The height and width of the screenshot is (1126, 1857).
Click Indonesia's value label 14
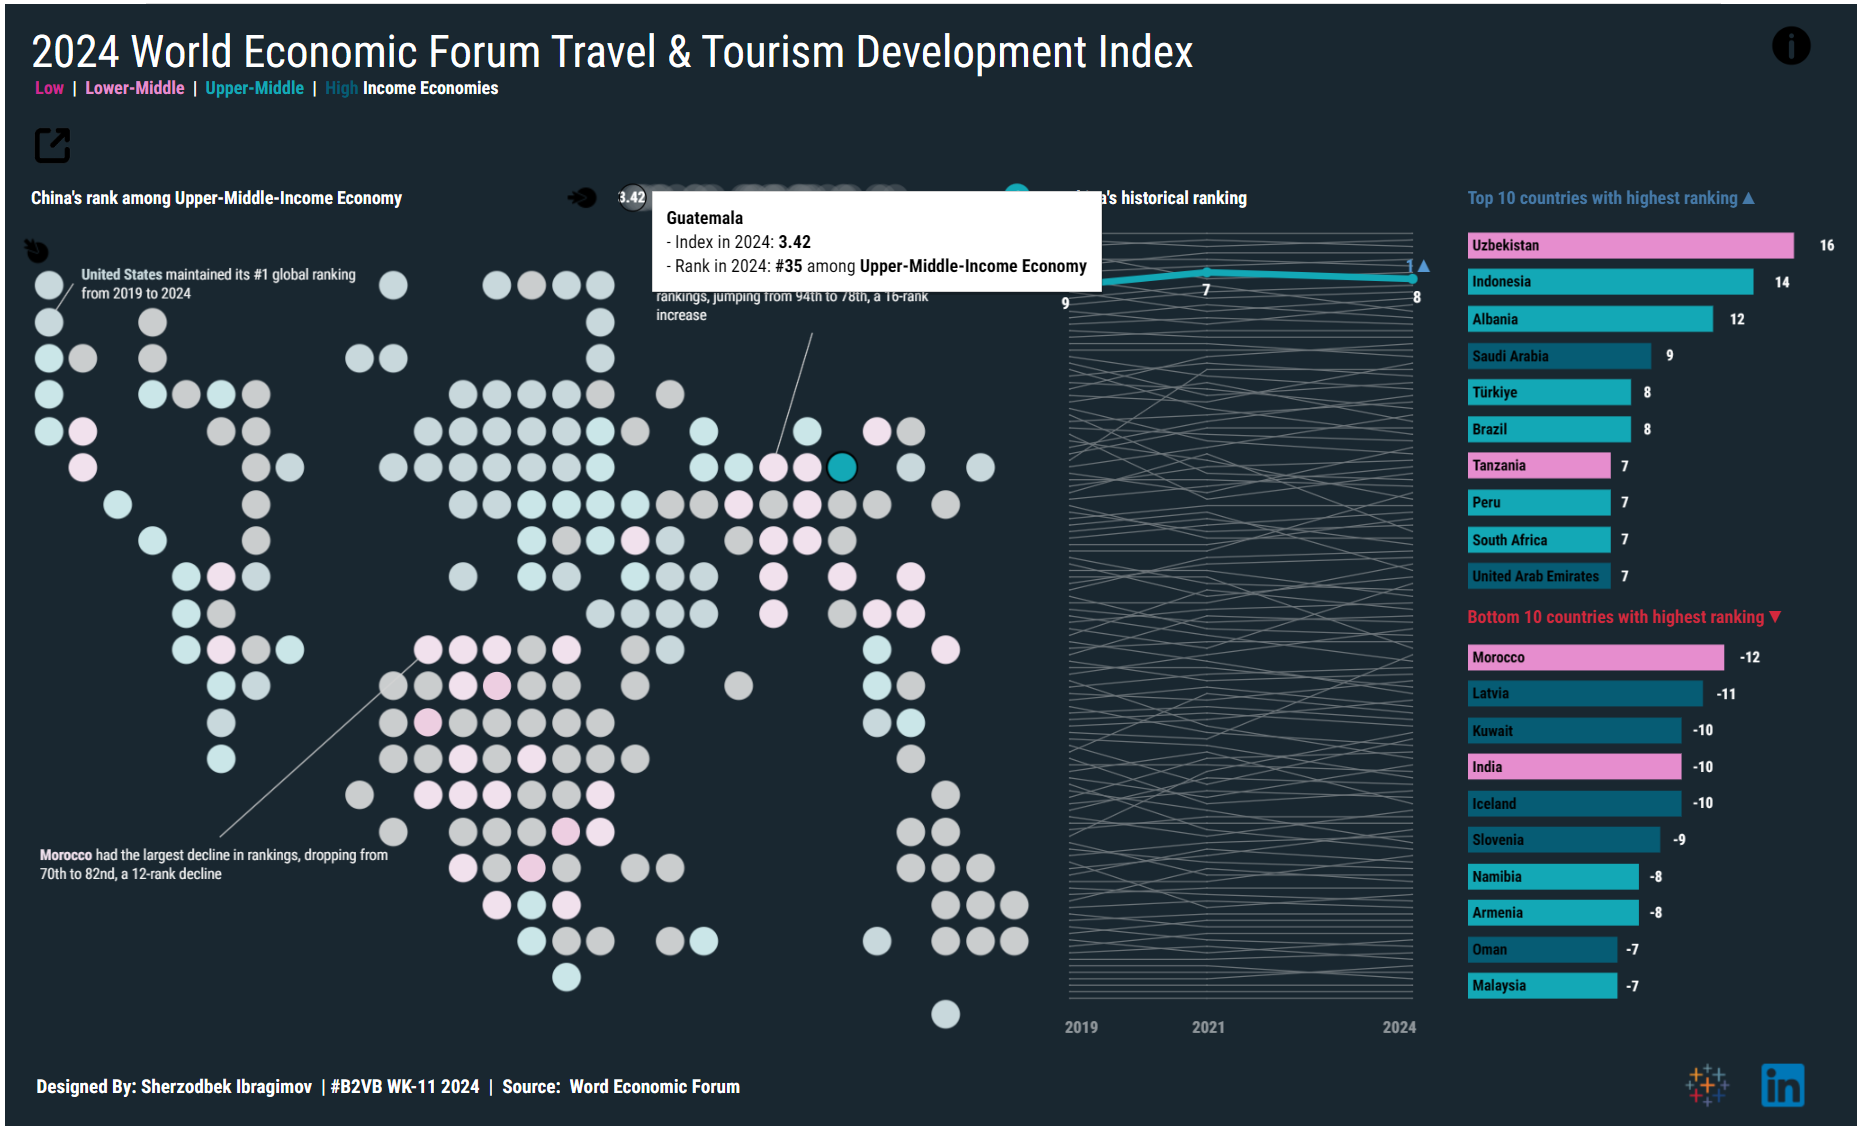(x=1782, y=282)
